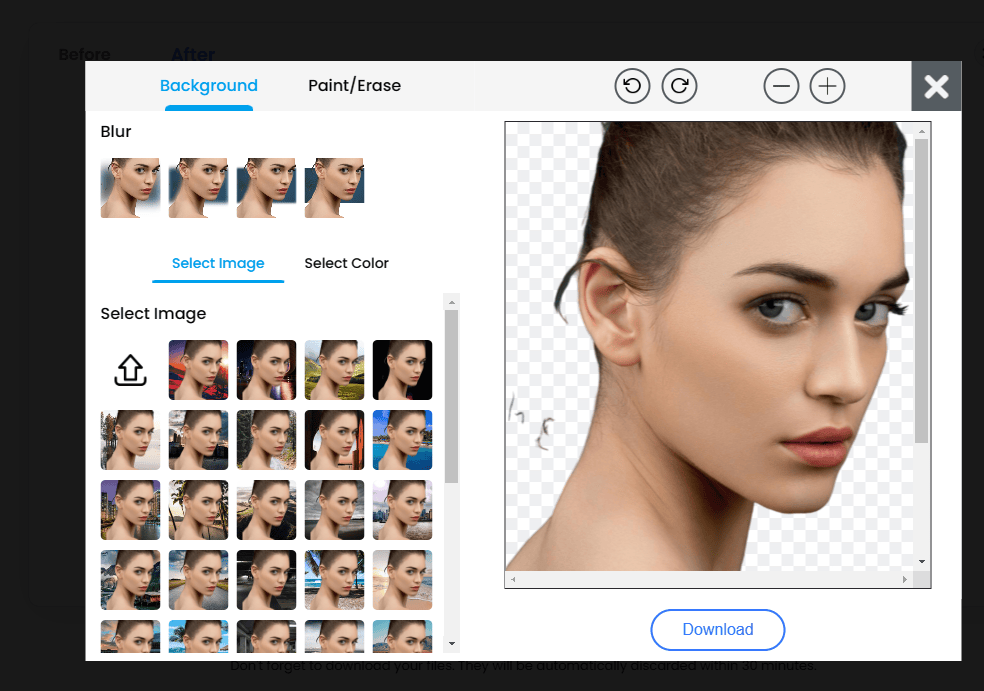Zoom out with the minus icon

(x=782, y=87)
